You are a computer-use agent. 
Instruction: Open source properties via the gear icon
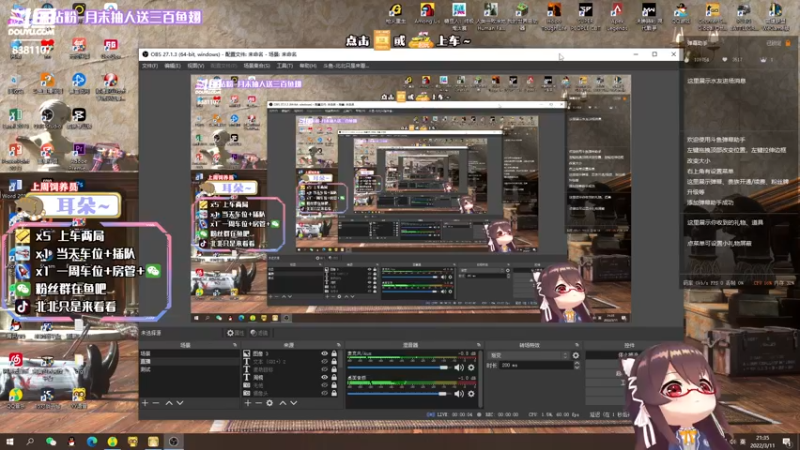pos(269,403)
